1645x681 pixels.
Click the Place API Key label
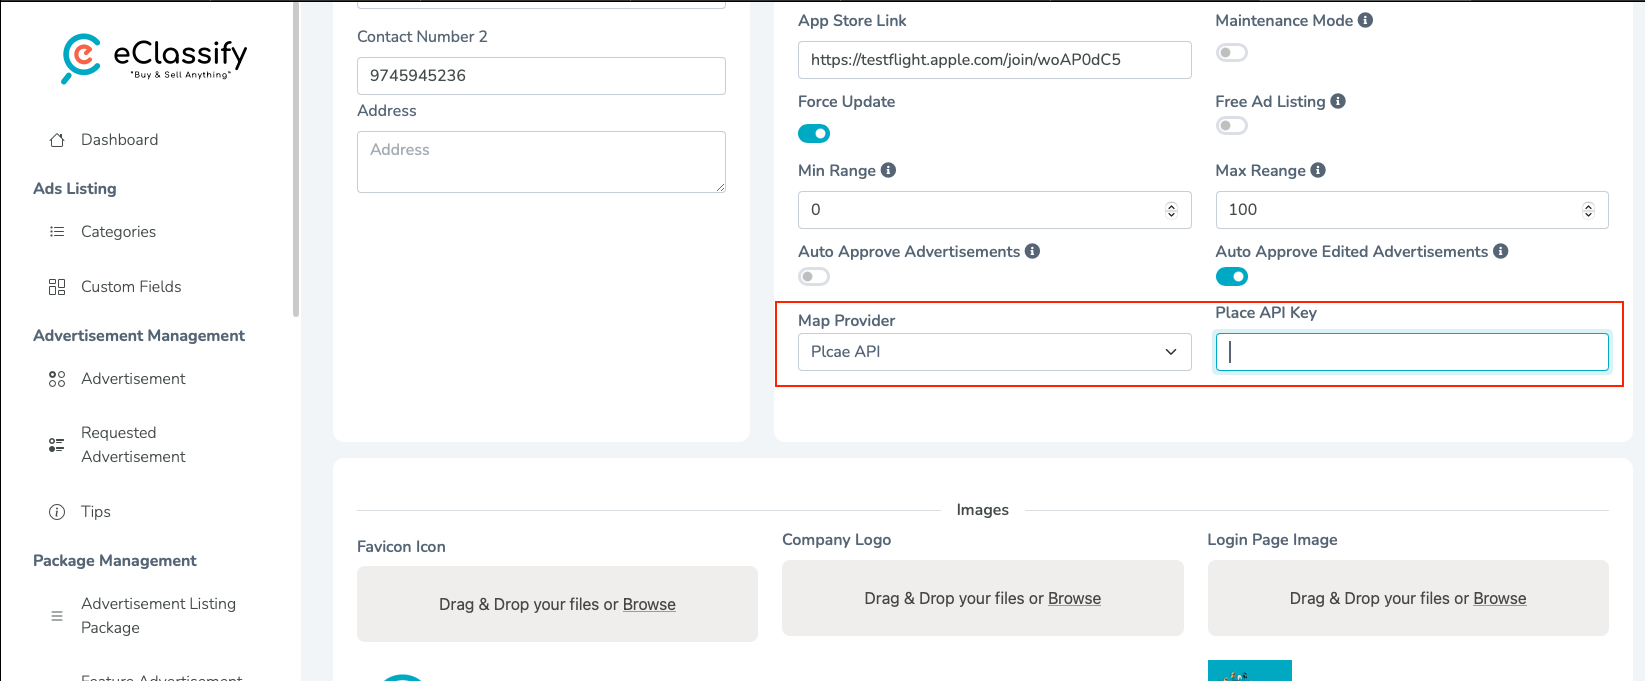click(1266, 312)
